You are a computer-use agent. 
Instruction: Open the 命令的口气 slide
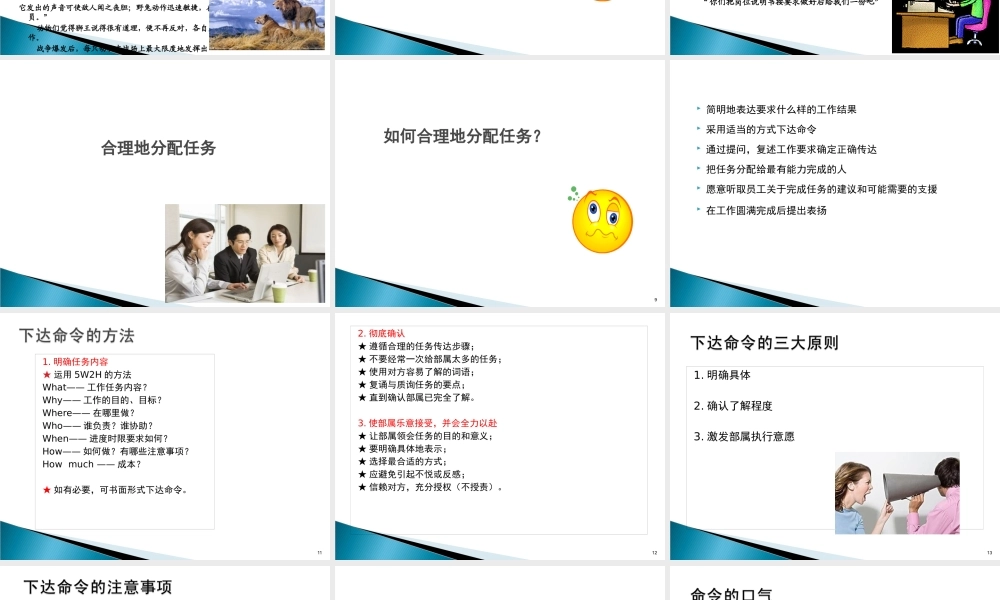(x=835, y=583)
